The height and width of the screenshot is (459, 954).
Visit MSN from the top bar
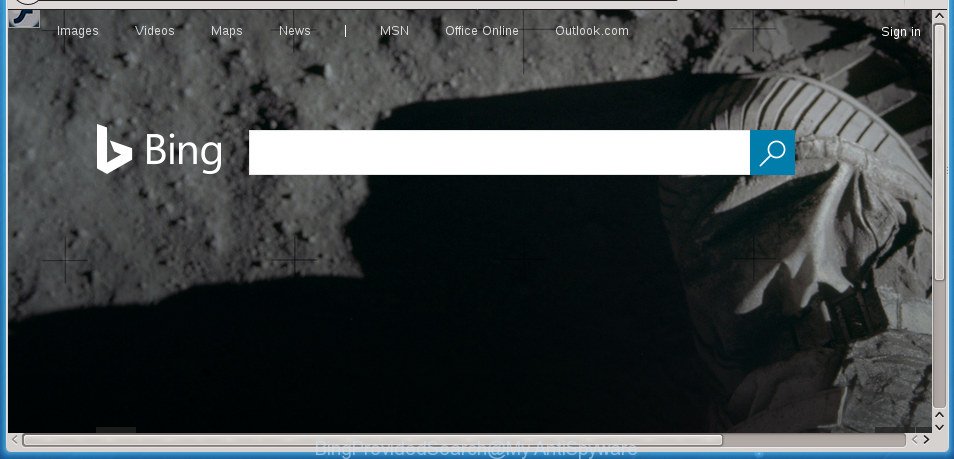coord(394,31)
